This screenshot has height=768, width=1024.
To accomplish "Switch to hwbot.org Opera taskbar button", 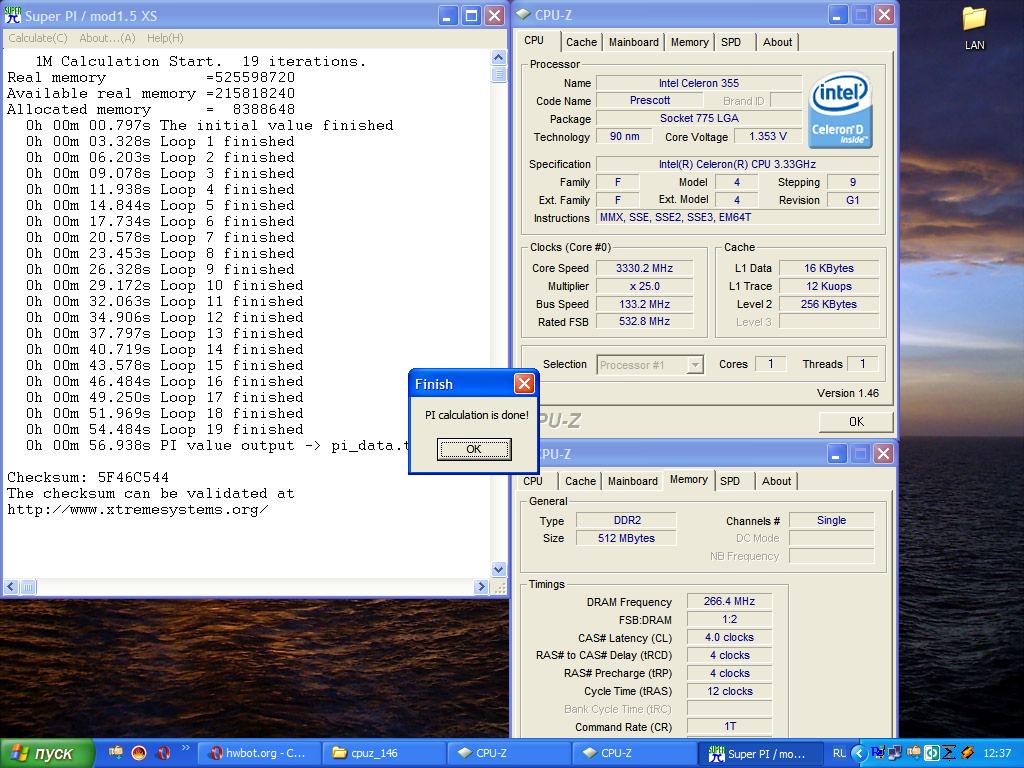I will pyautogui.click(x=259, y=753).
